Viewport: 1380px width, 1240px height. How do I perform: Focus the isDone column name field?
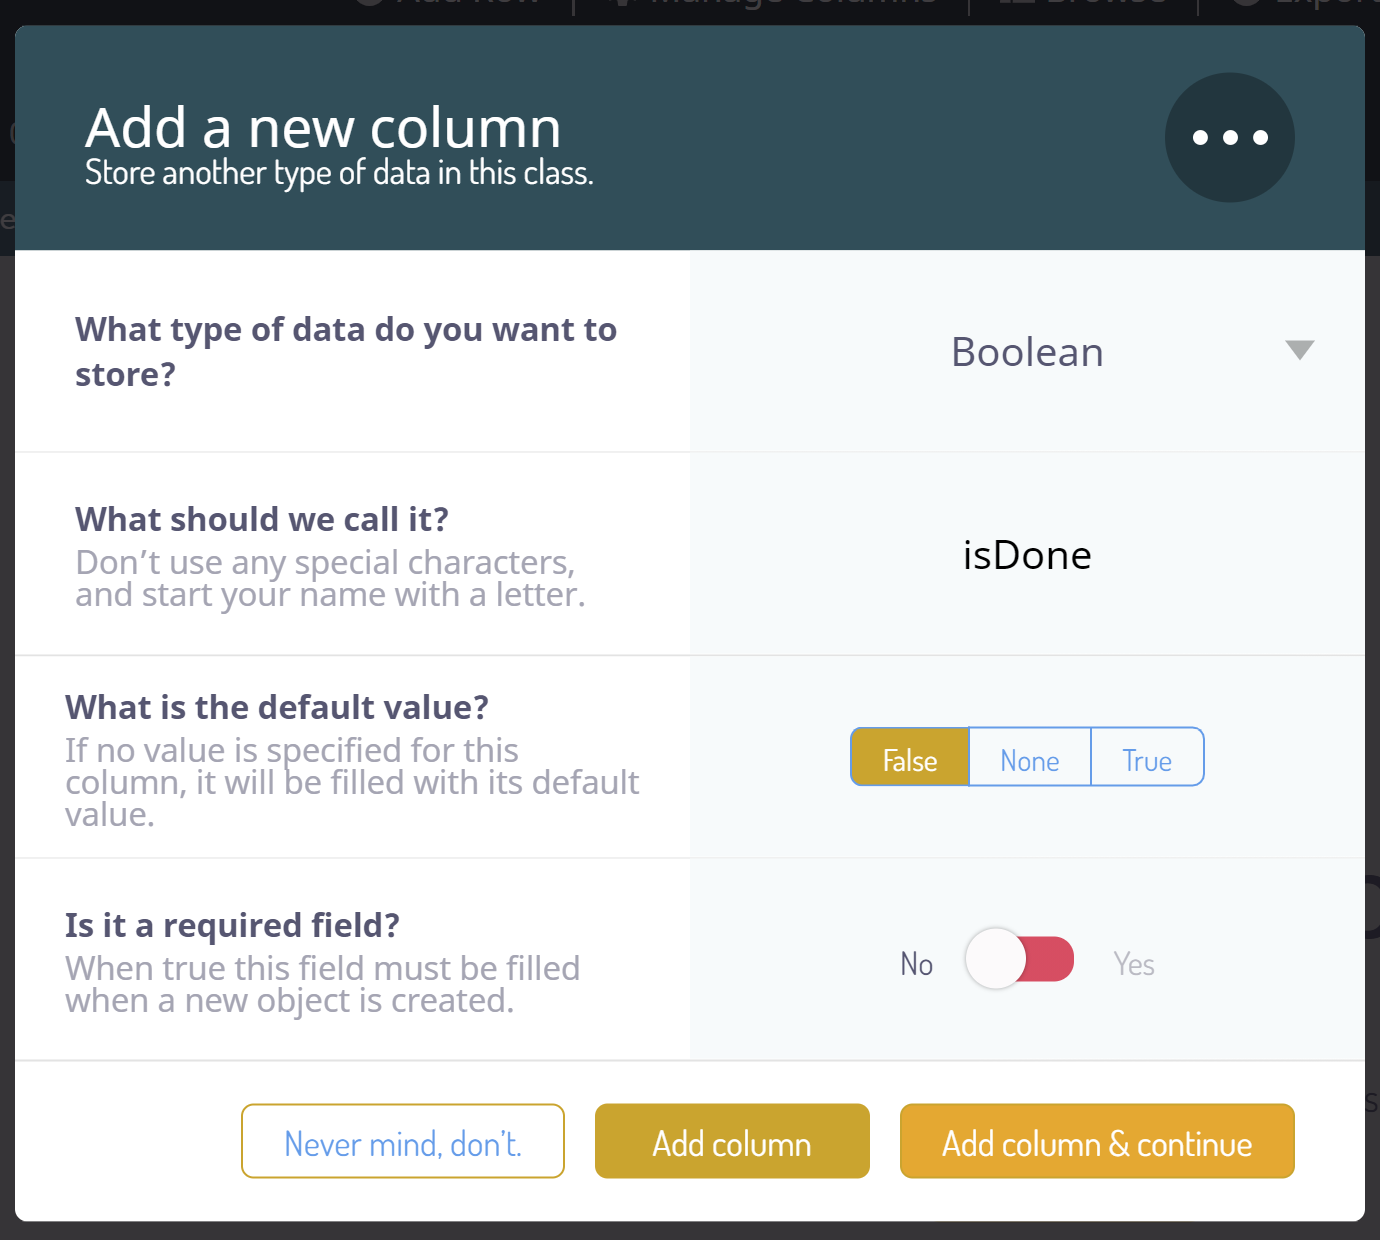coord(1027,555)
